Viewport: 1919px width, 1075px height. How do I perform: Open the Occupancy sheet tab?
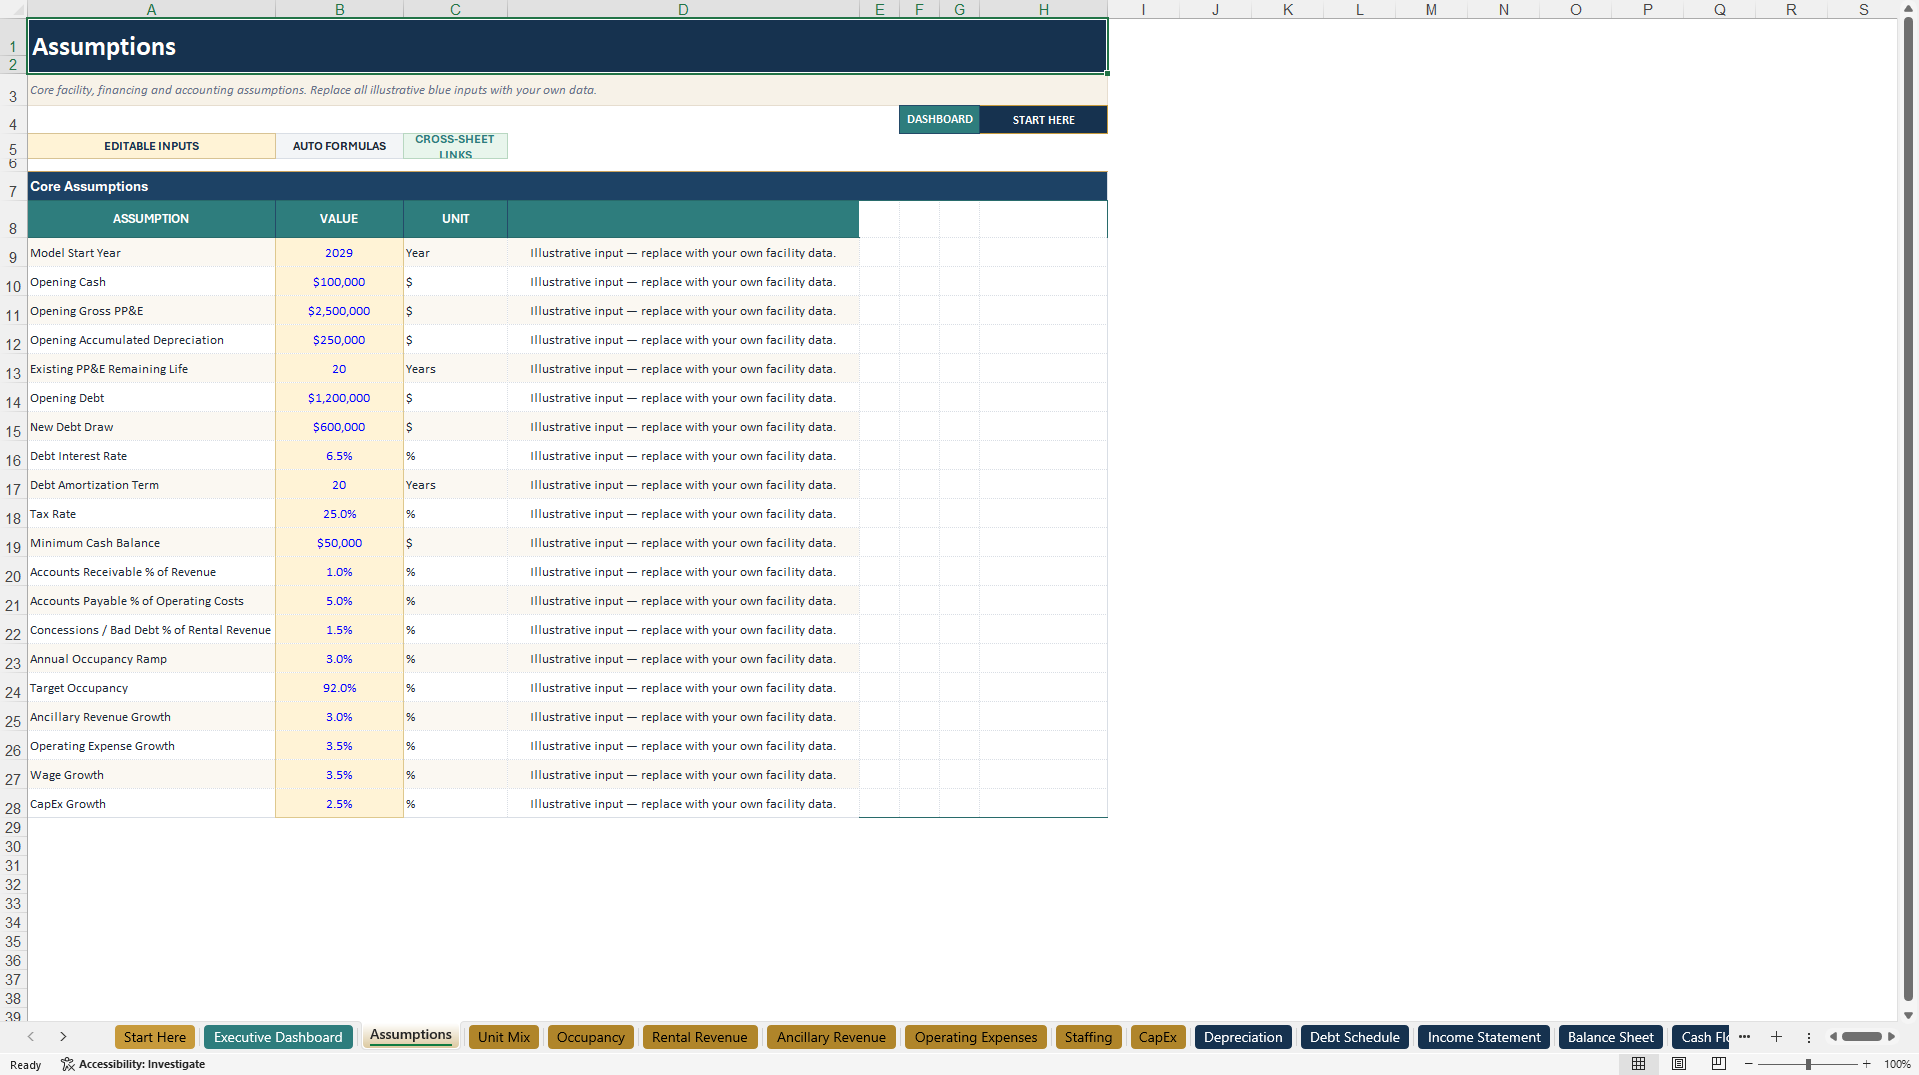tap(591, 1037)
